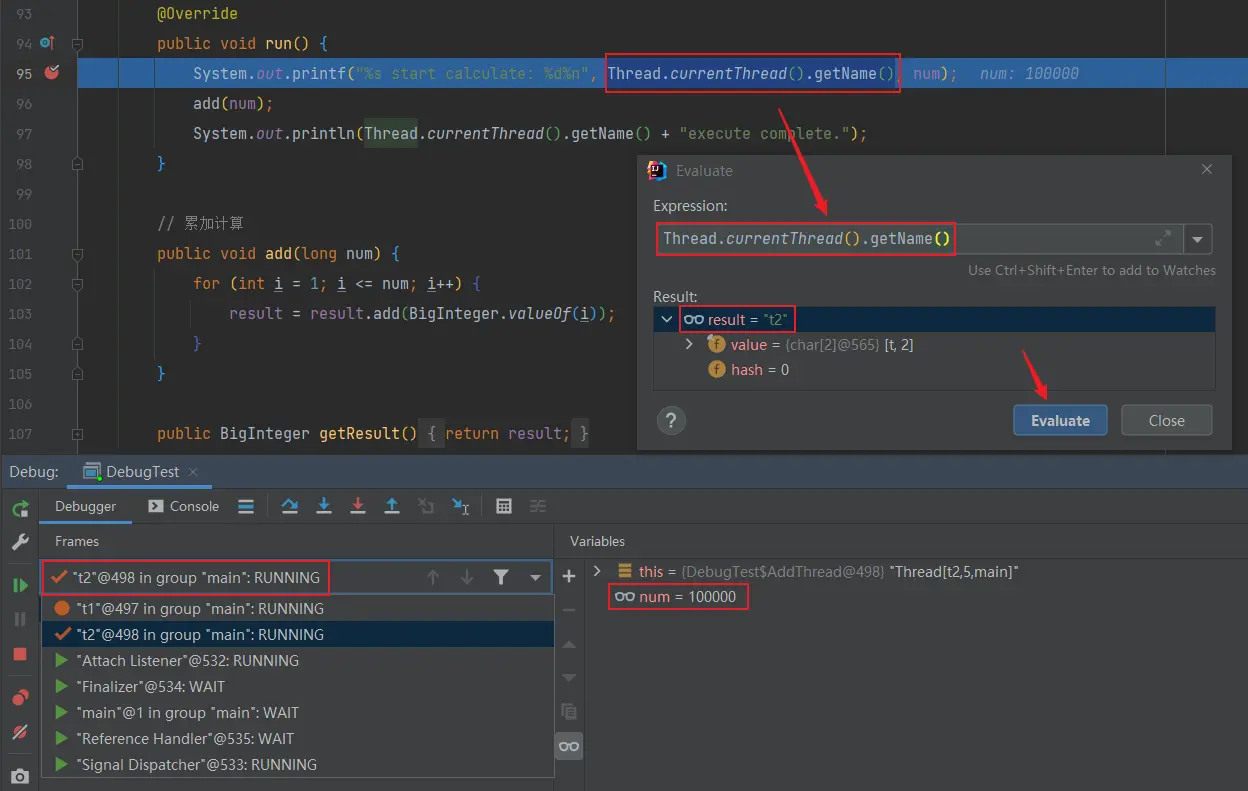Click the Resume Program icon
The image size is (1248, 791).
20,585
